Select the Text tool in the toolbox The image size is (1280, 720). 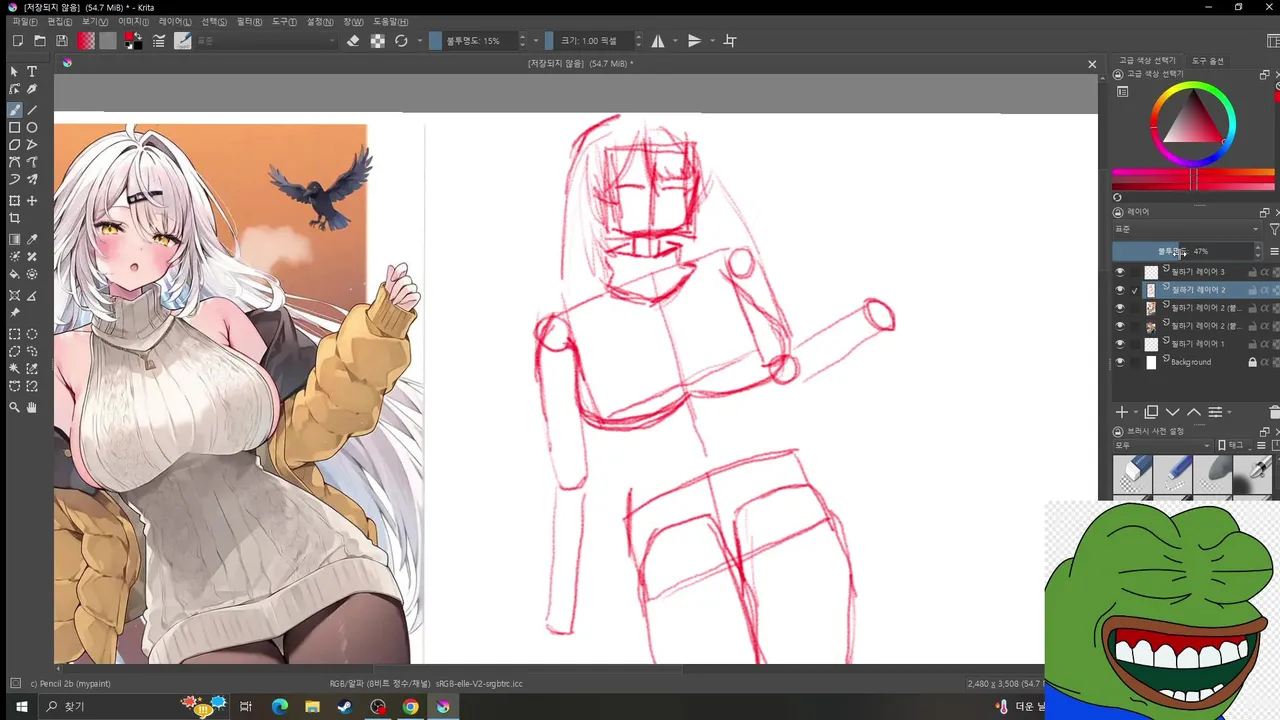click(32, 72)
